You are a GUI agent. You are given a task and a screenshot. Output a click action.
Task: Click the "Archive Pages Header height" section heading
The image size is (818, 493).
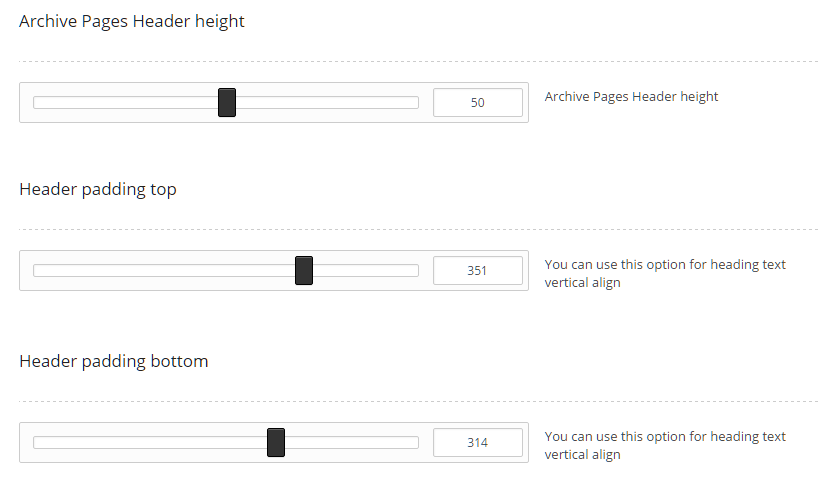click(x=132, y=21)
